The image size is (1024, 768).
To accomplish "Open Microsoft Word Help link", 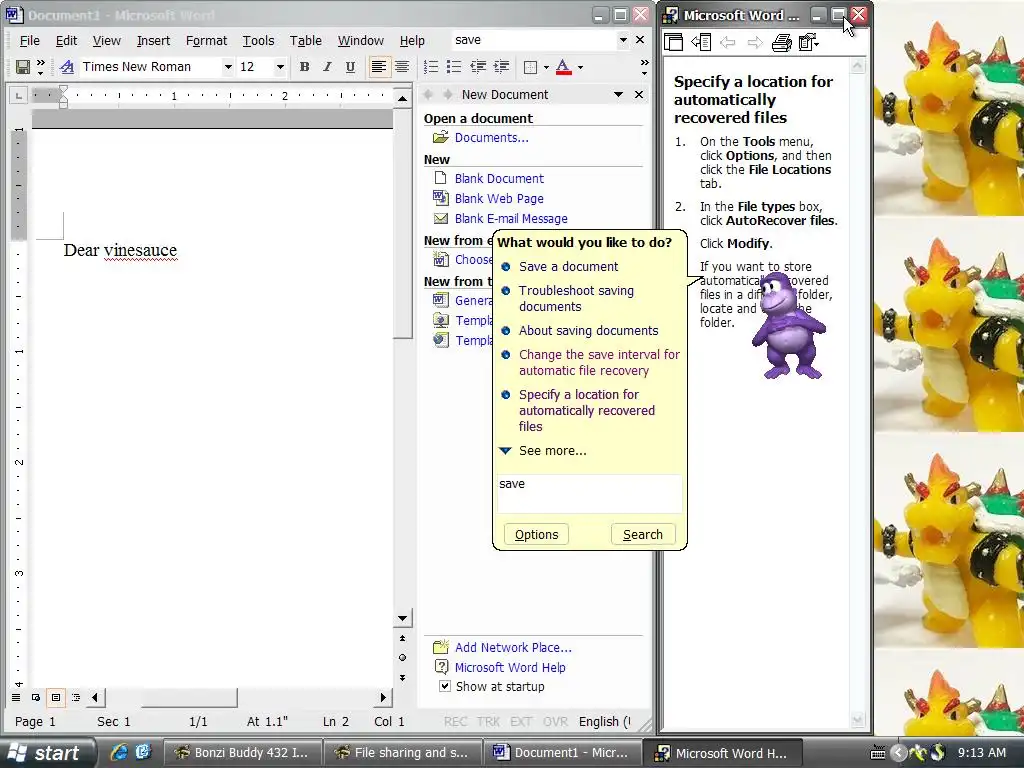I will [x=510, y=667].
